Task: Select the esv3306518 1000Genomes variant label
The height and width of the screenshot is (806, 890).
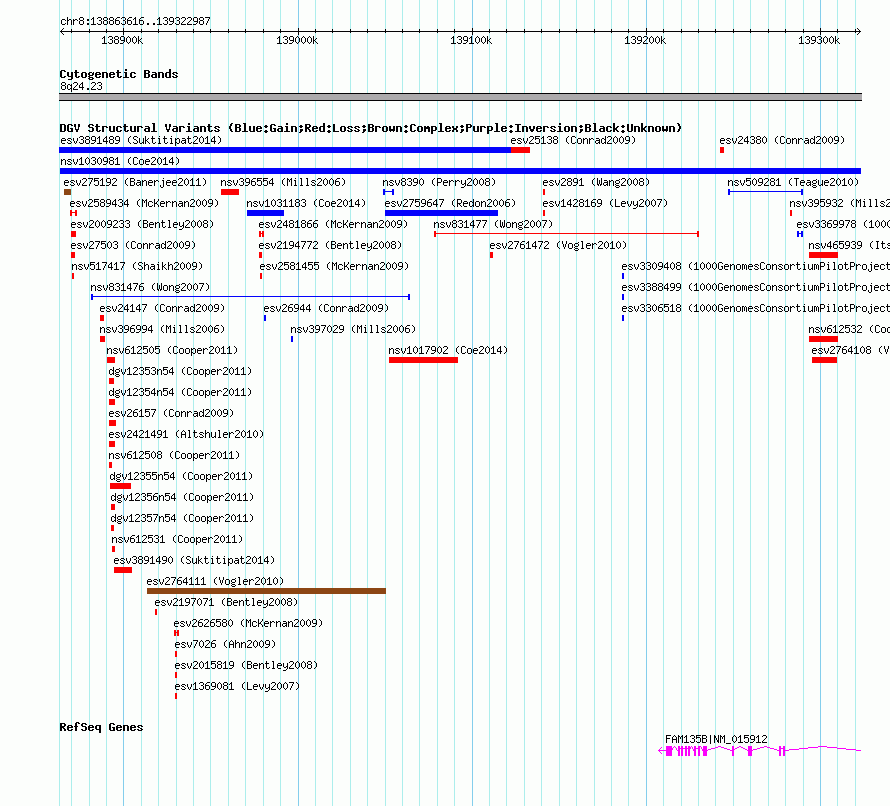Action: pyautogui.click(x=755, y=308)
